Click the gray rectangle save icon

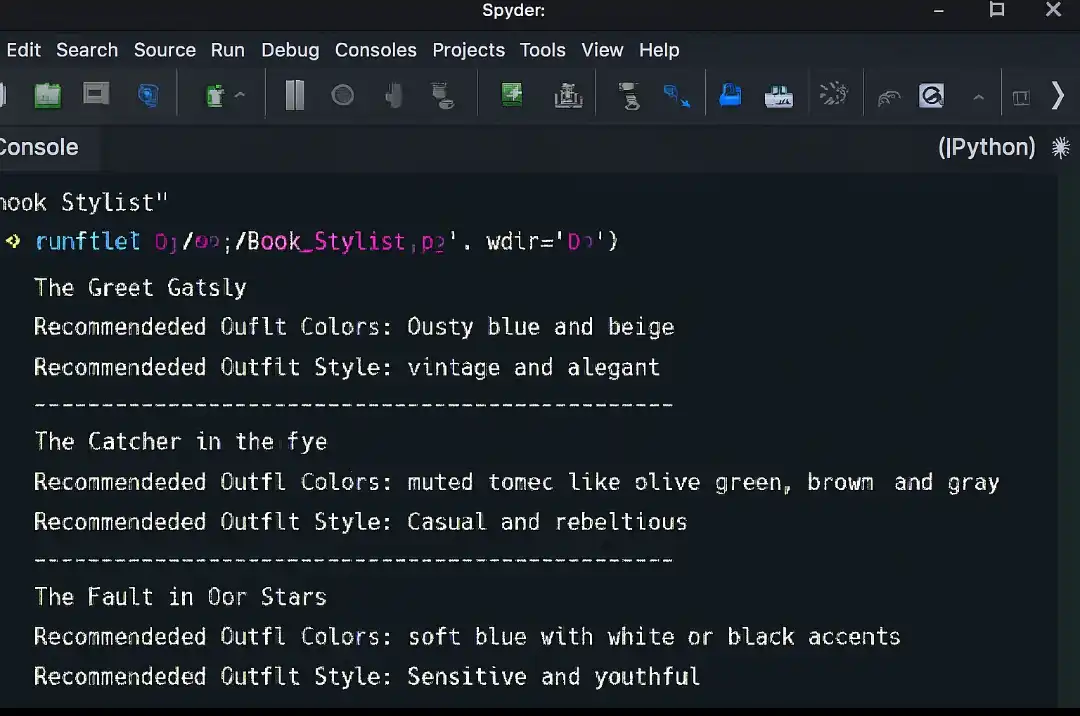(x=96, y=95)
